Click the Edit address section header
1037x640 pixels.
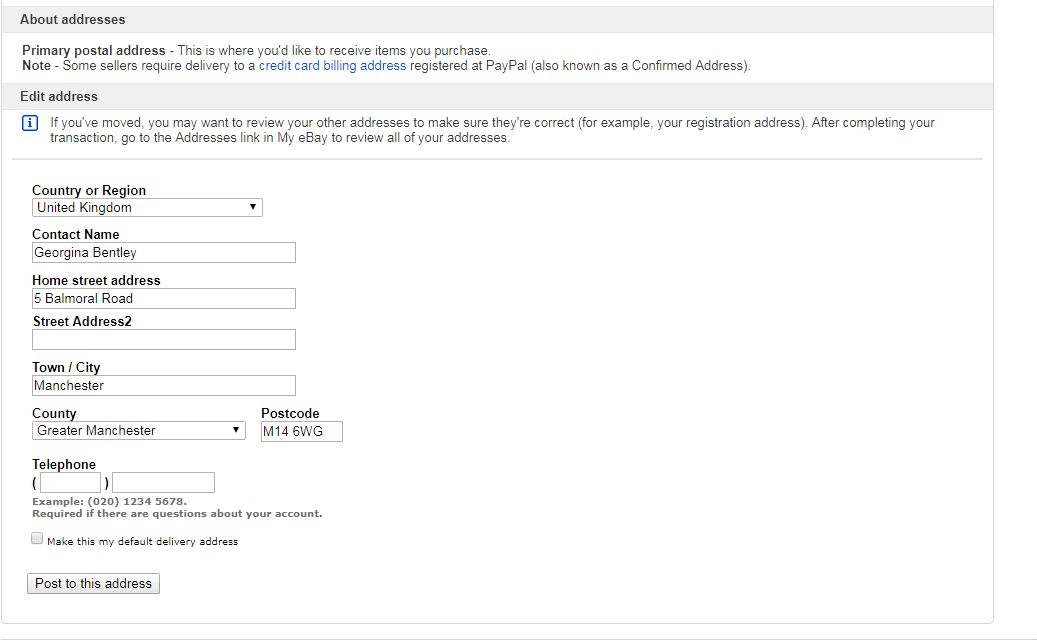[59, 97]
